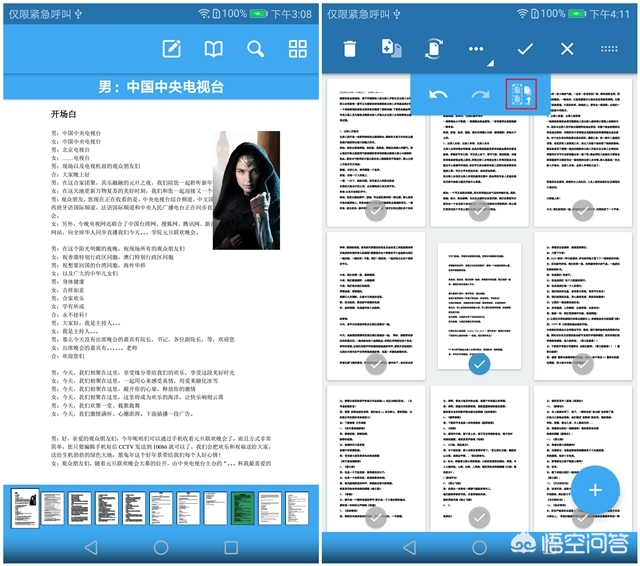This screenshot has height=566, width=640.
Task: Tap the rotate page icon
Action: [434, 49]
